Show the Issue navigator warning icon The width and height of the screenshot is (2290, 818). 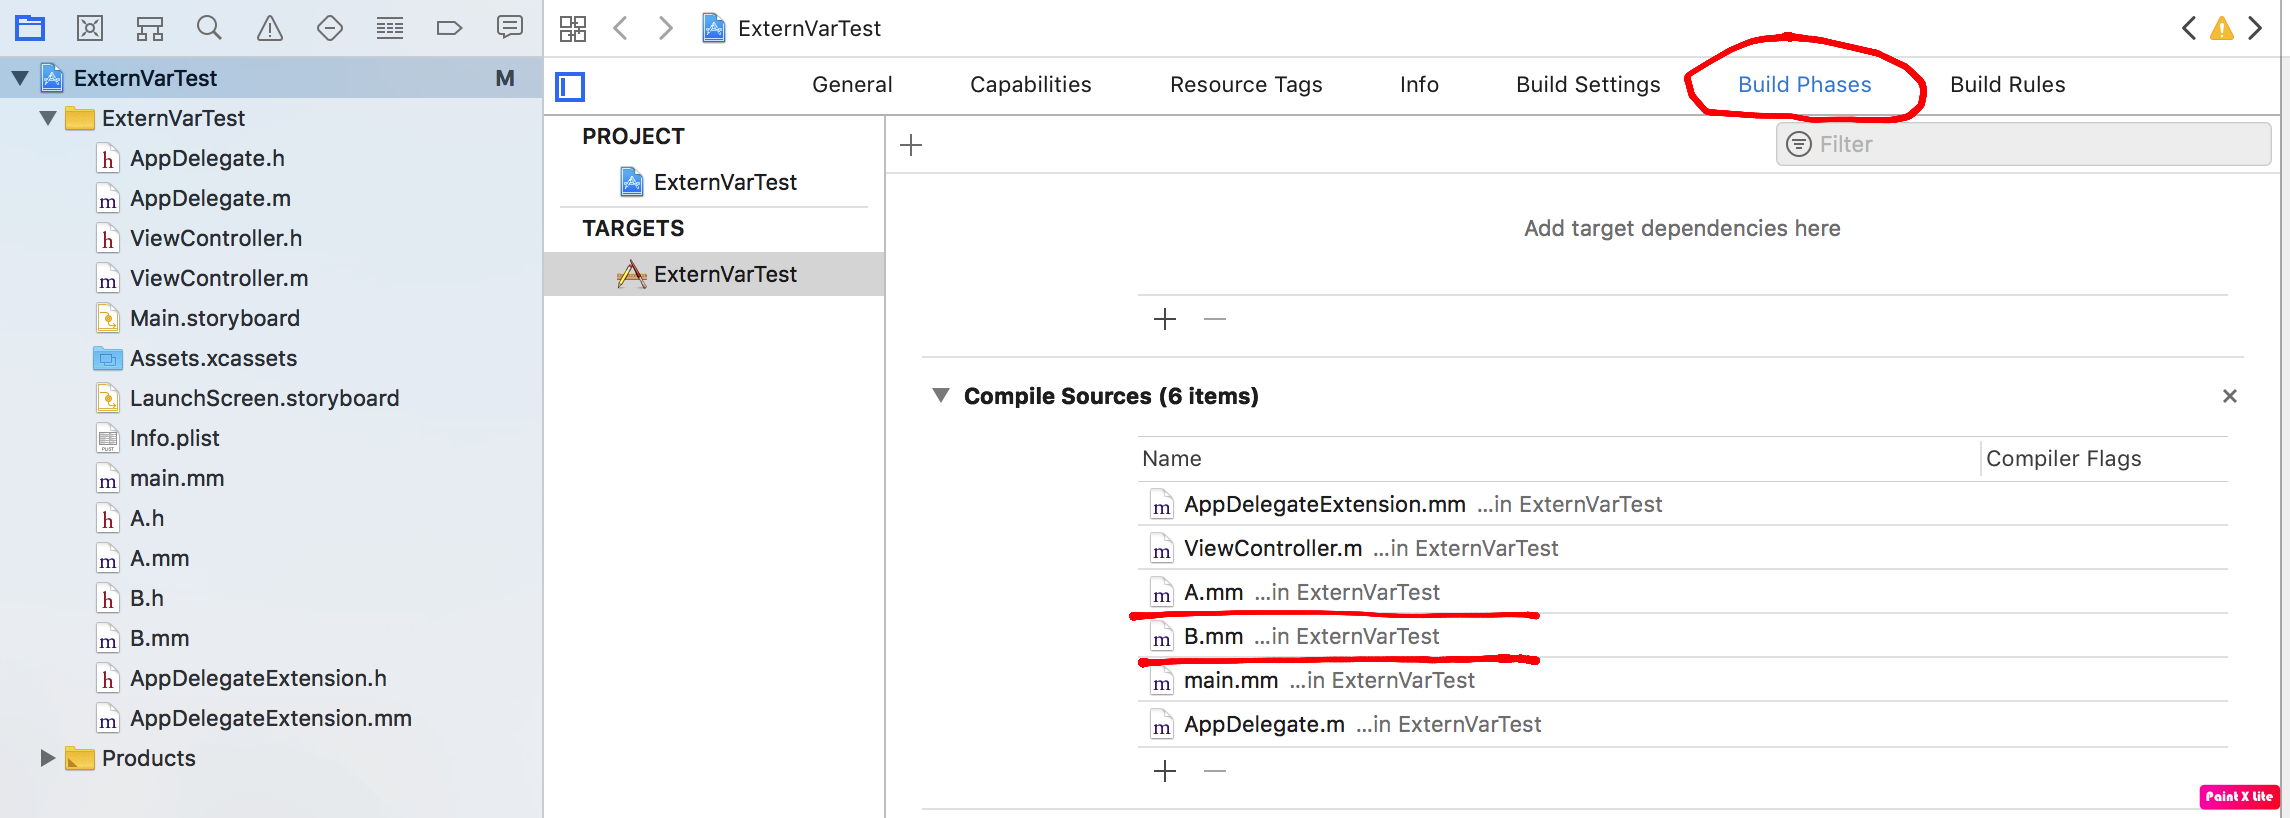tap(270, 28)
